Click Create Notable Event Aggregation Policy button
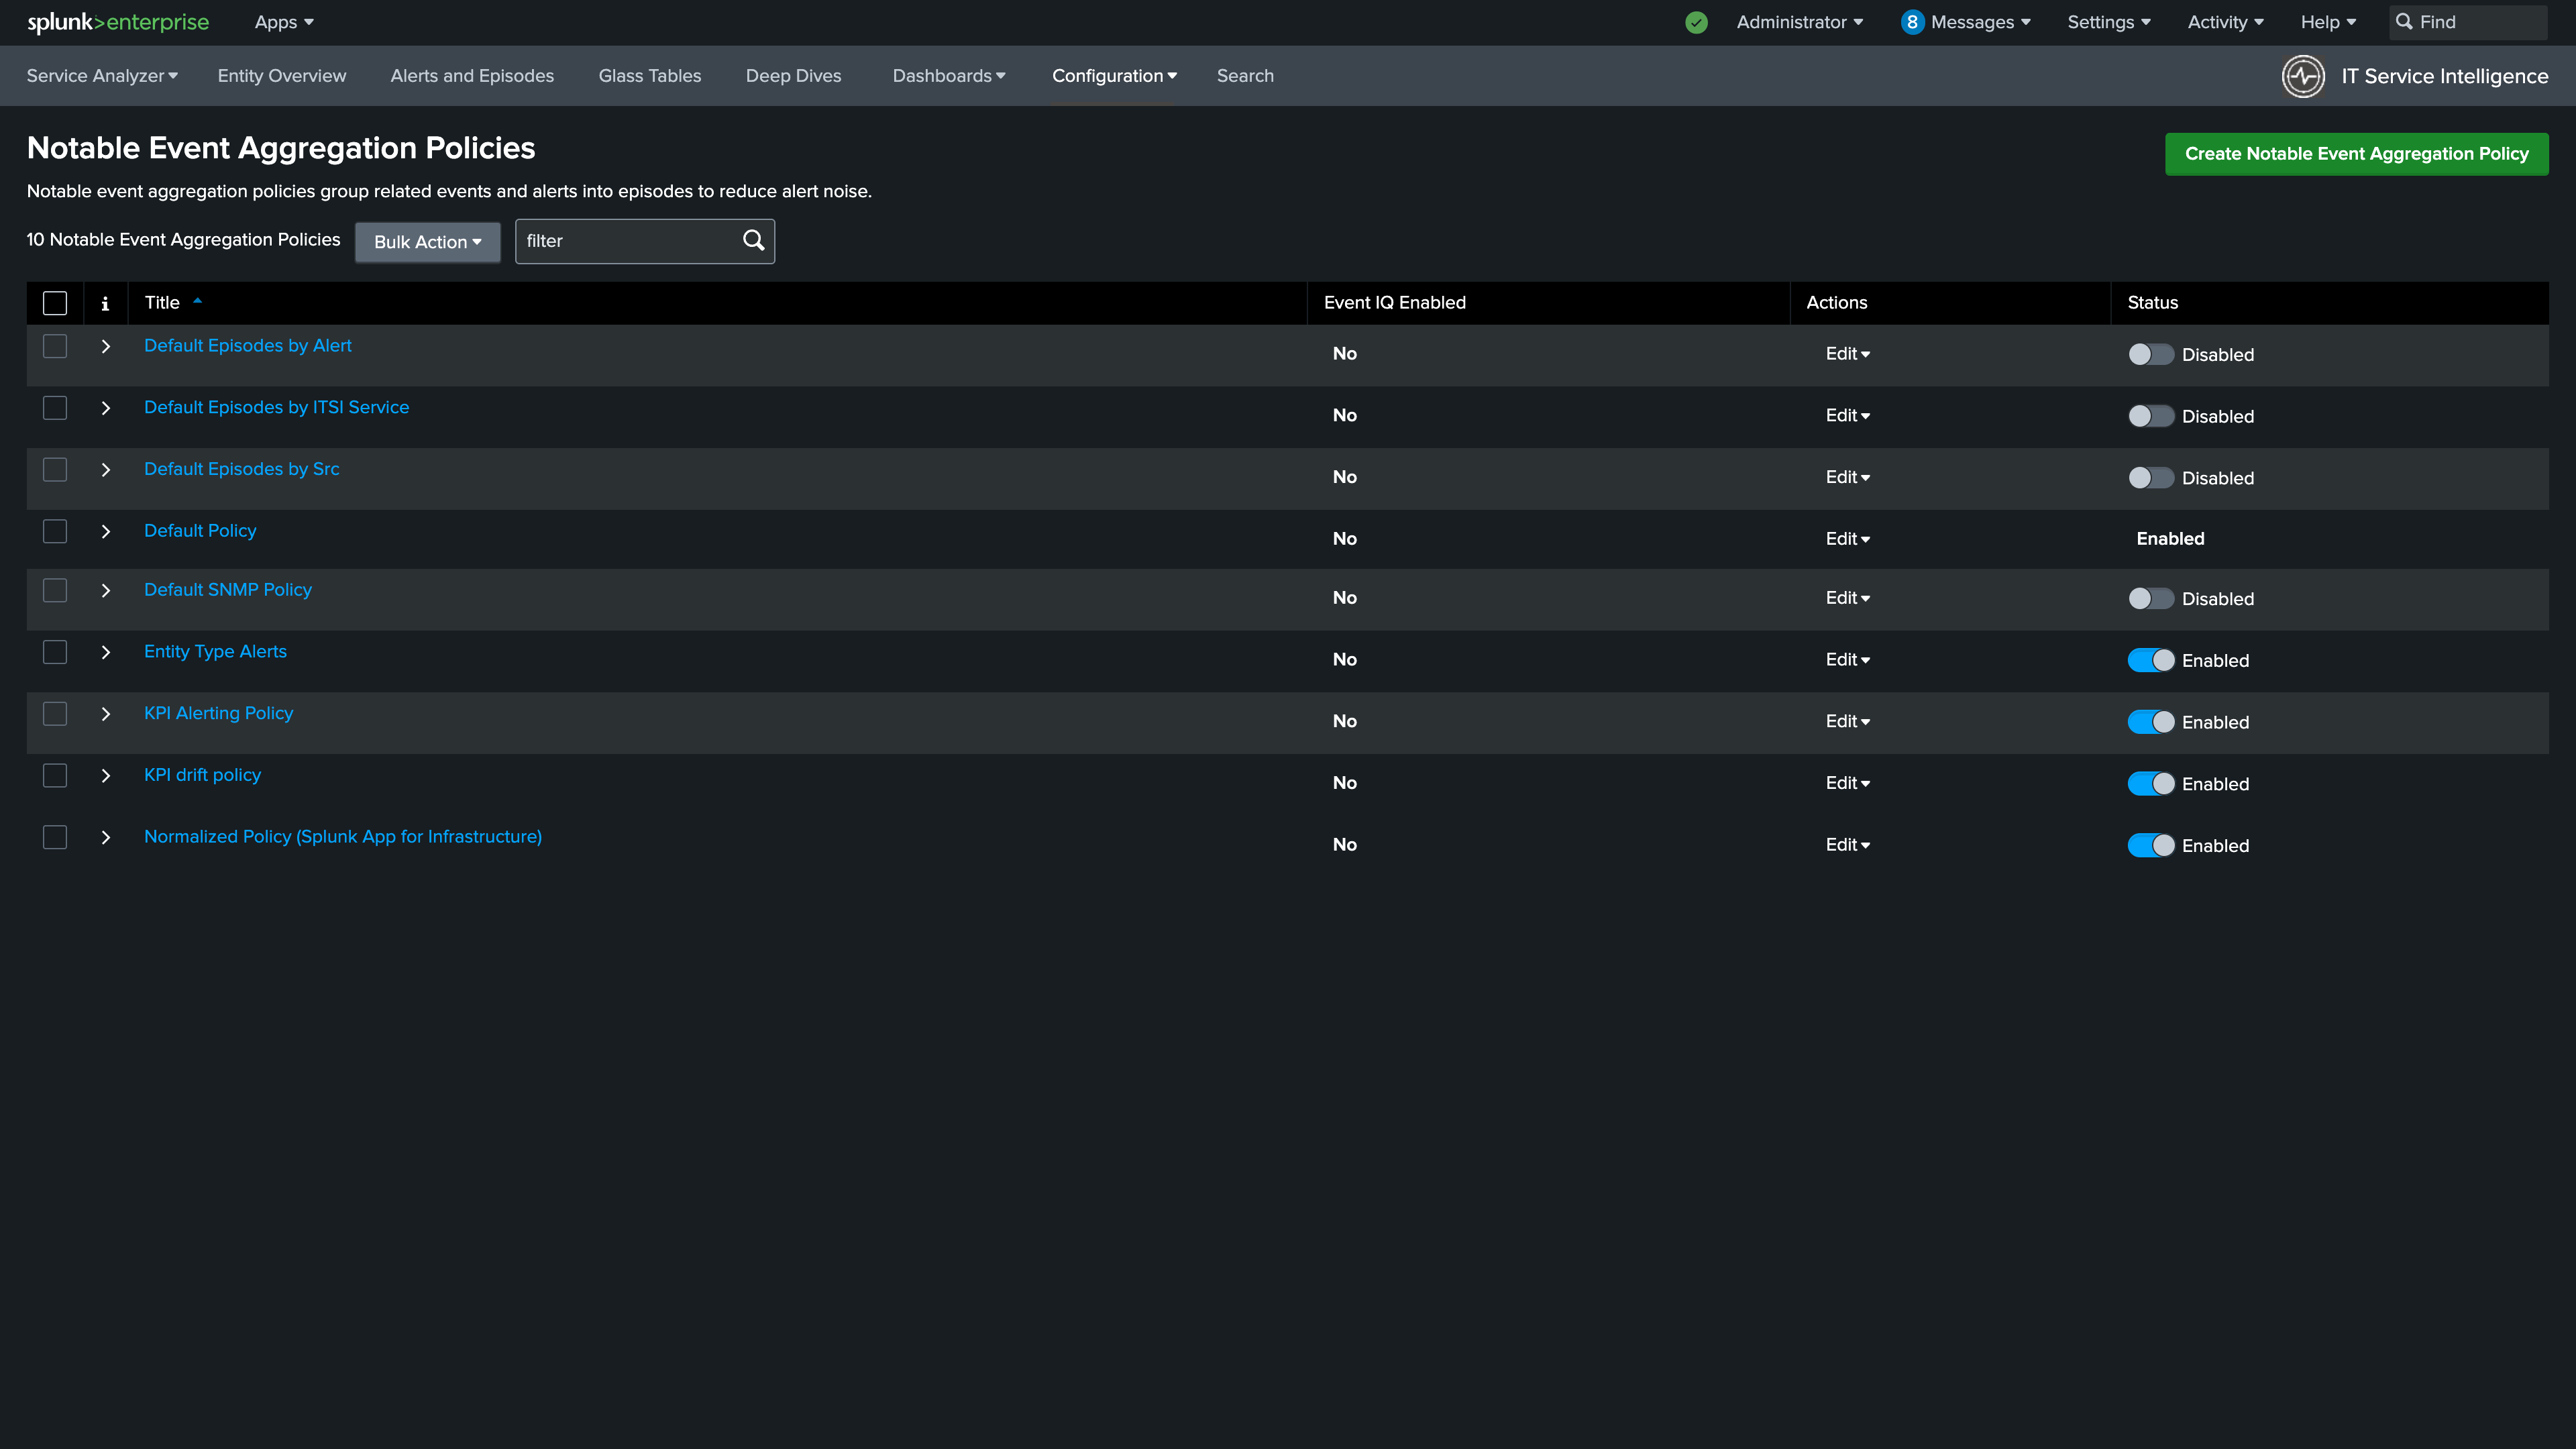The width and height of the screenshot is (2576, 1449). coord(2356,154)
